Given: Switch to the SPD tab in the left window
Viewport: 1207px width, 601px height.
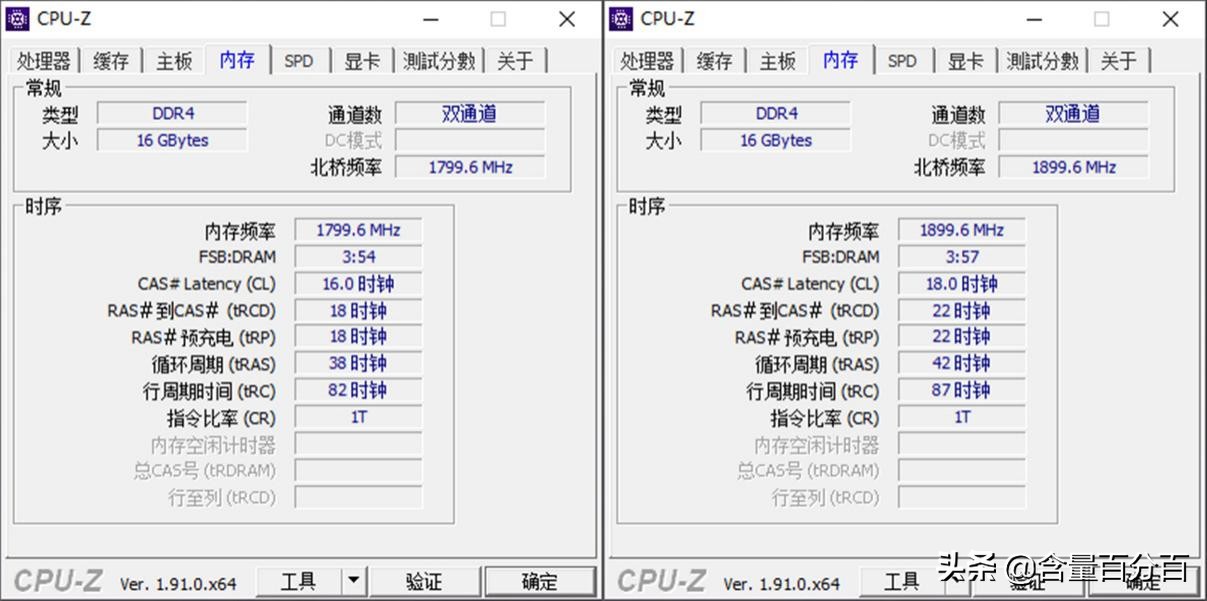Looking at the screenshot, I should pyautogui.click(x=299, y=61).
